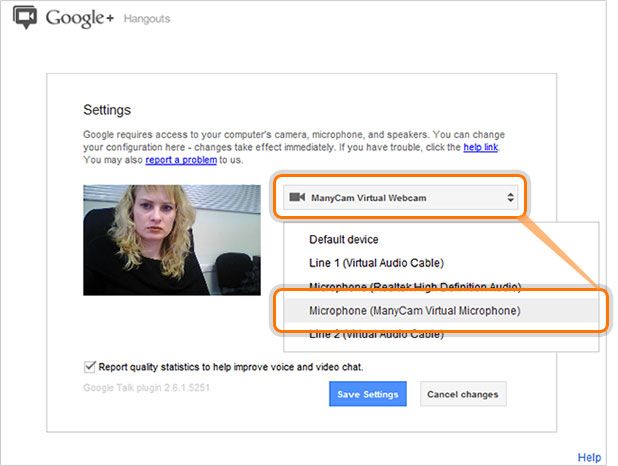The image size is (618, 466).
Task: Click the up-down arrows on the webcam selector
Action: 510,197
